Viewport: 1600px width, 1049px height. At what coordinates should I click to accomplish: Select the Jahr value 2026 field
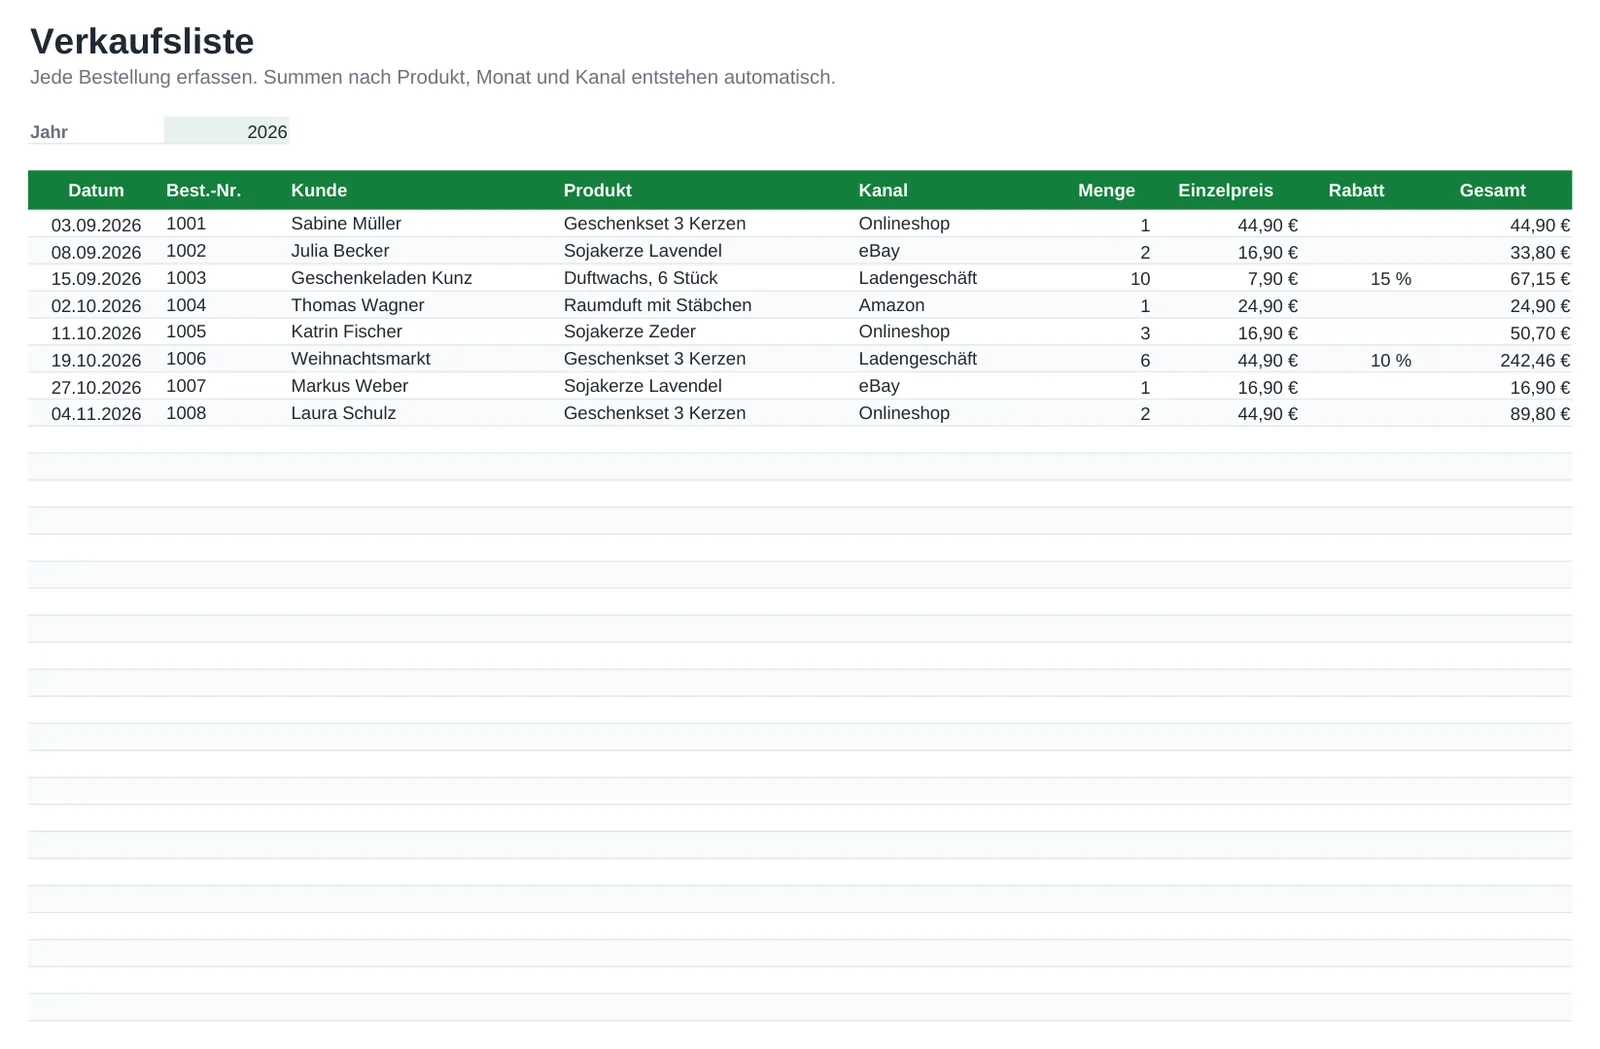click(226, 131)
